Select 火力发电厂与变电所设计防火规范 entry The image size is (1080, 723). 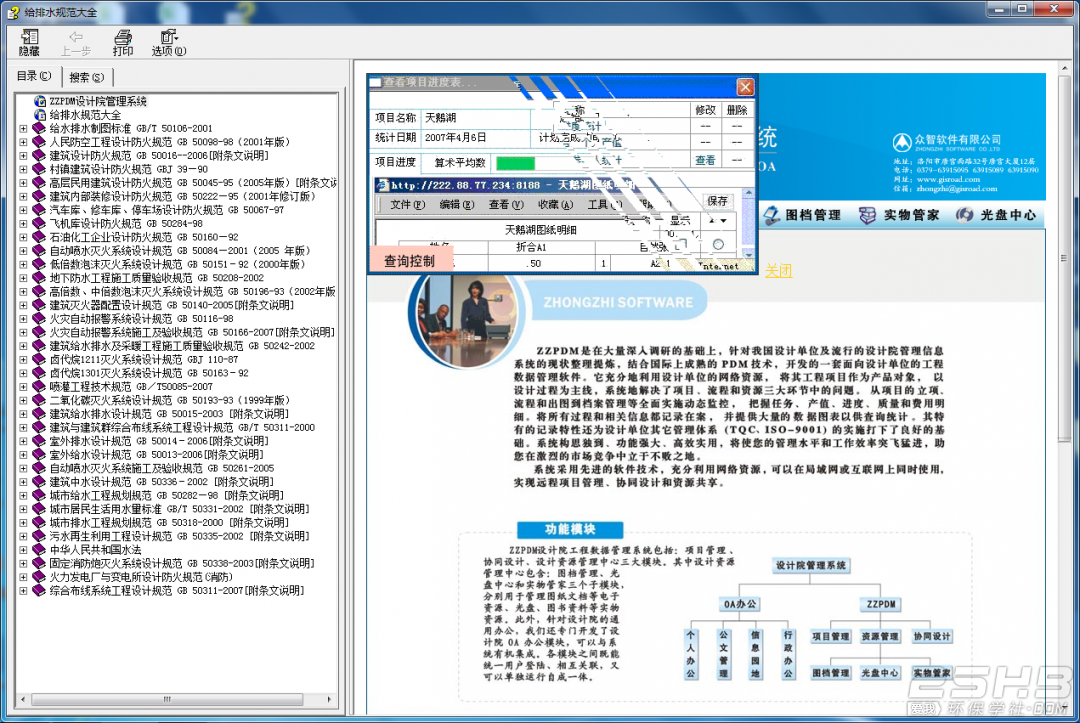[x=141, y=577]
